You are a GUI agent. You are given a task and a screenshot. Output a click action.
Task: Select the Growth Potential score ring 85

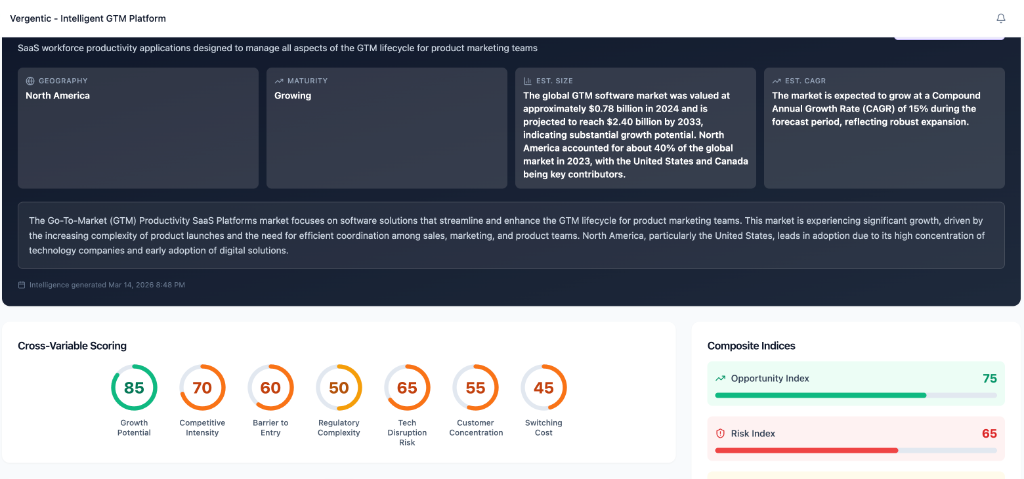pos(134,388)
